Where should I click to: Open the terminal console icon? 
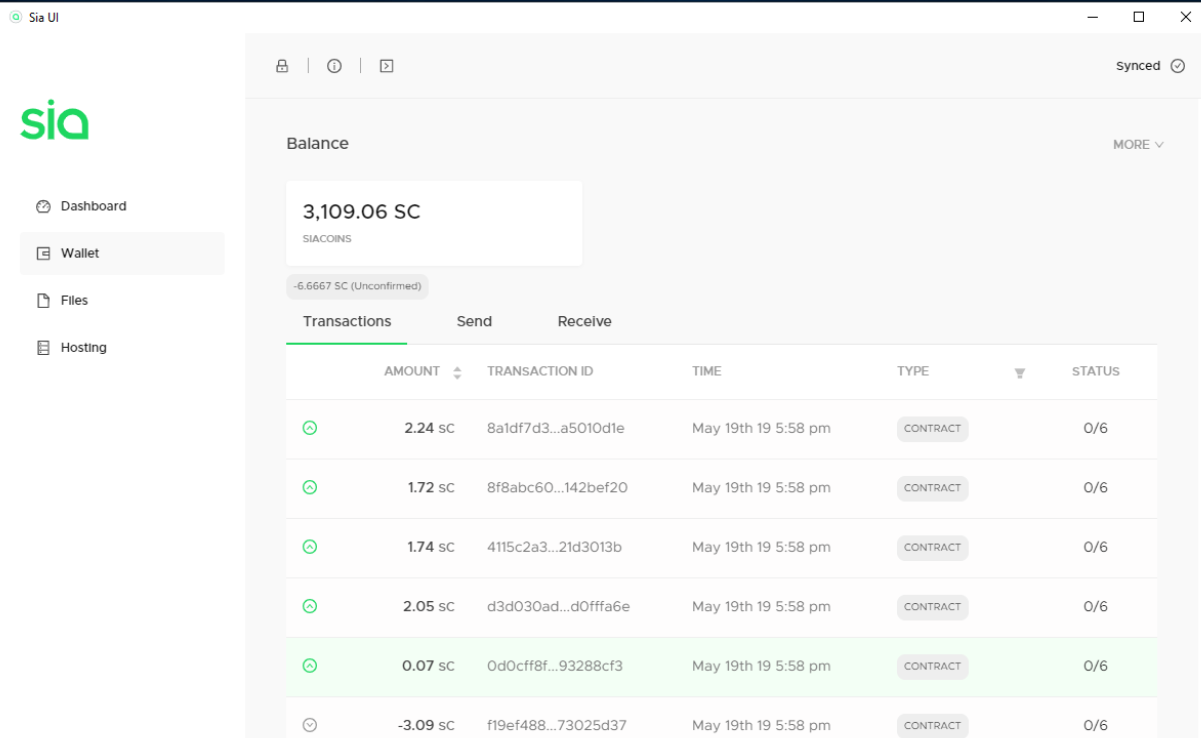[x=386, y=65]
